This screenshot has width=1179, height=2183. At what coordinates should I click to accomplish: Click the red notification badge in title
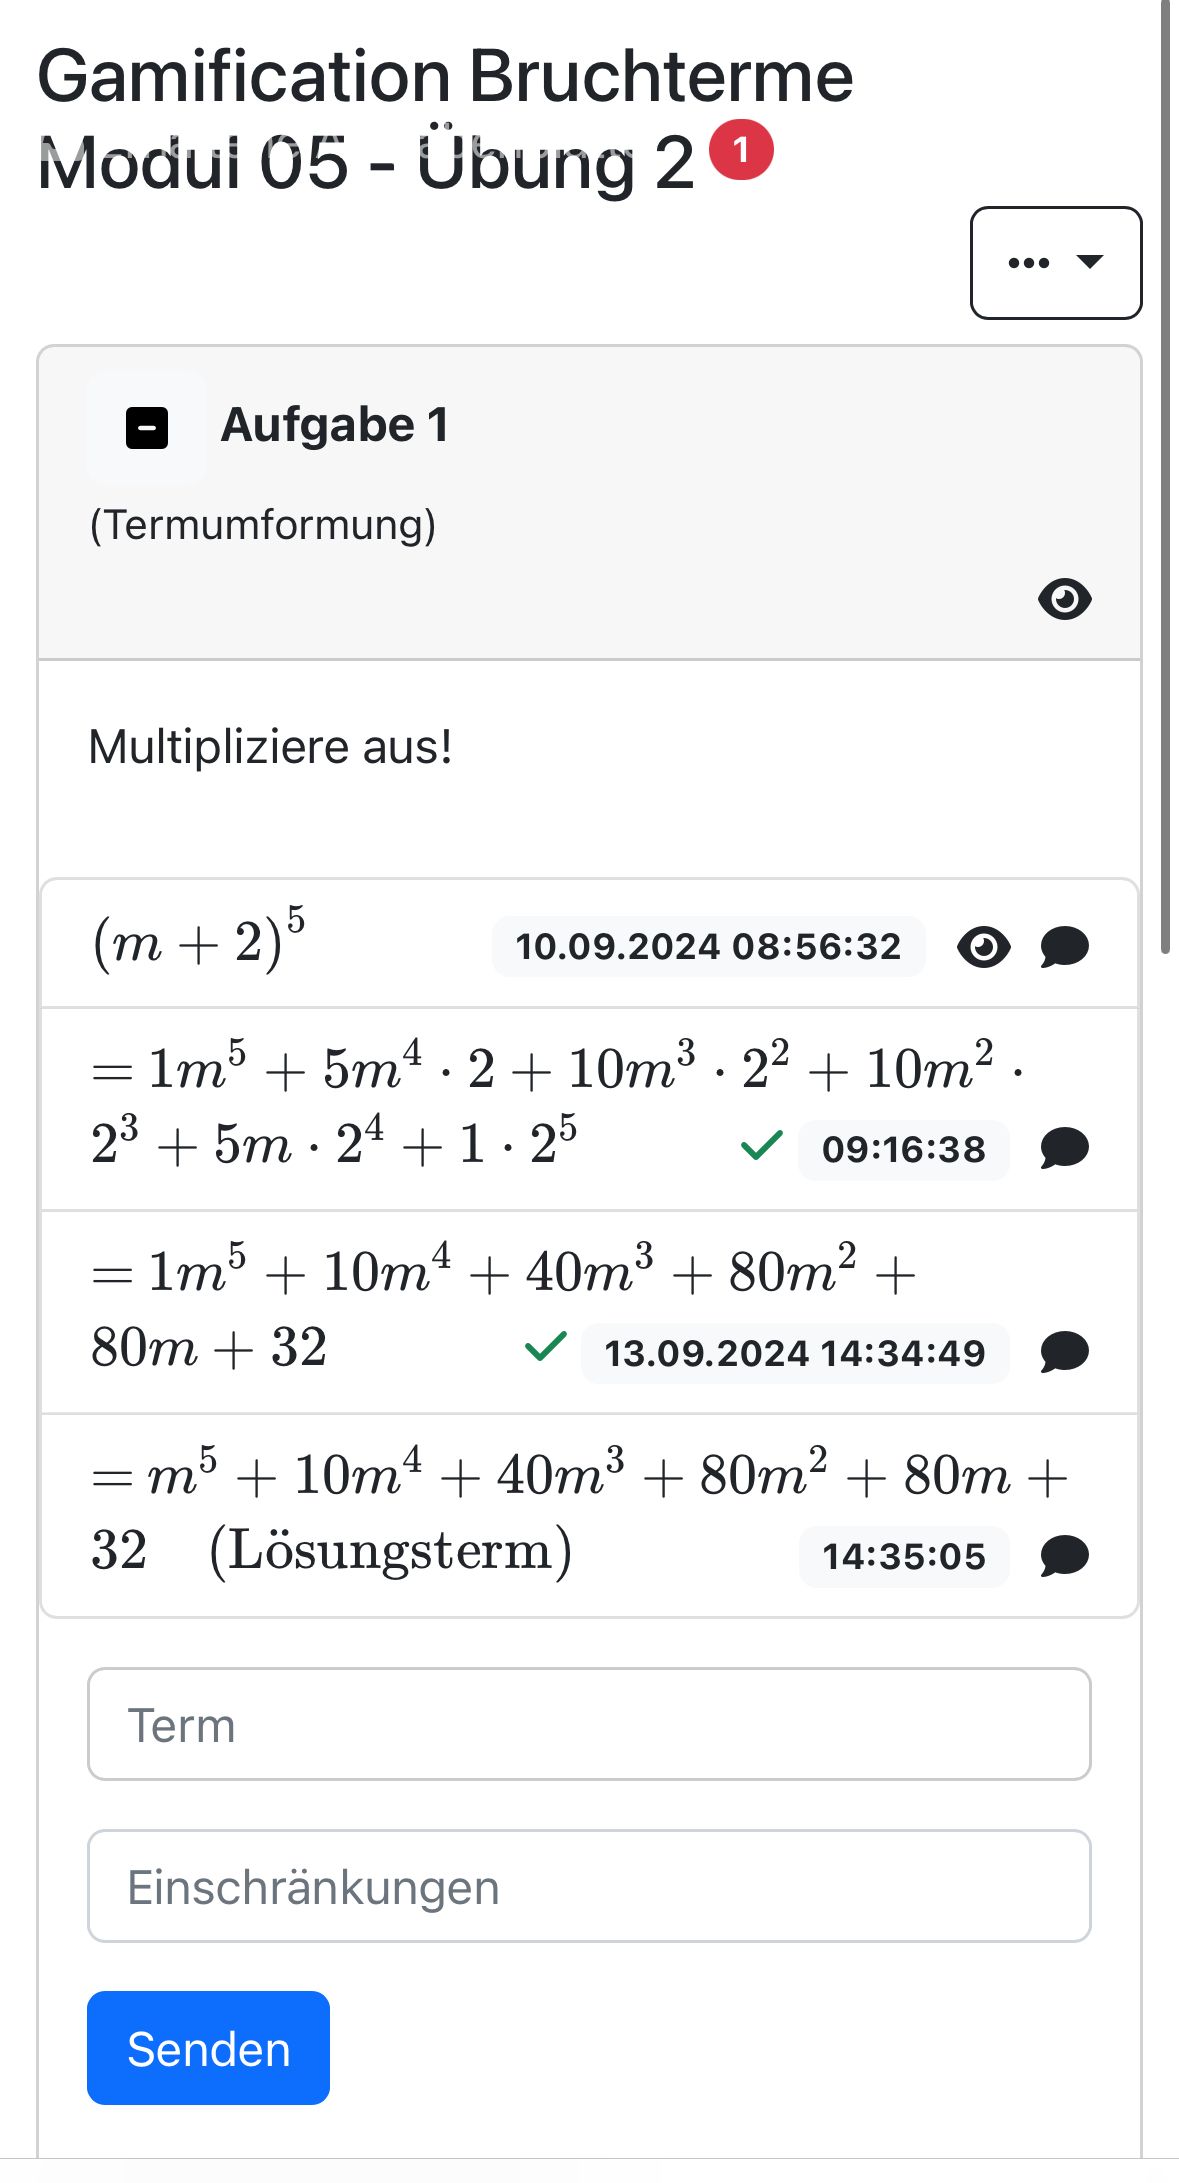click(x=741, y=150)
